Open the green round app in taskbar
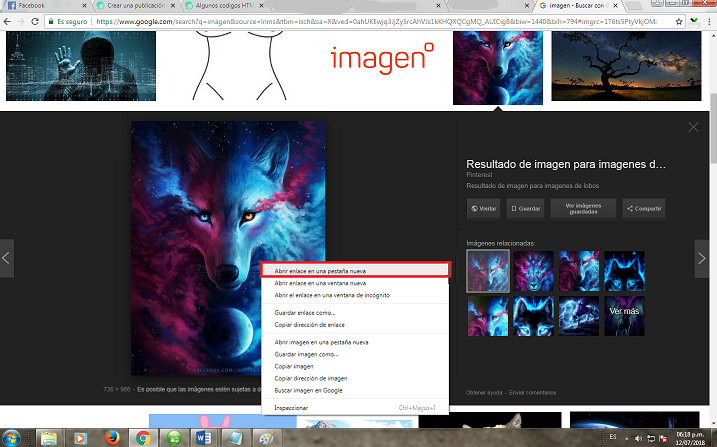Viewport: 717px width, 447px height. pos(174,438)
